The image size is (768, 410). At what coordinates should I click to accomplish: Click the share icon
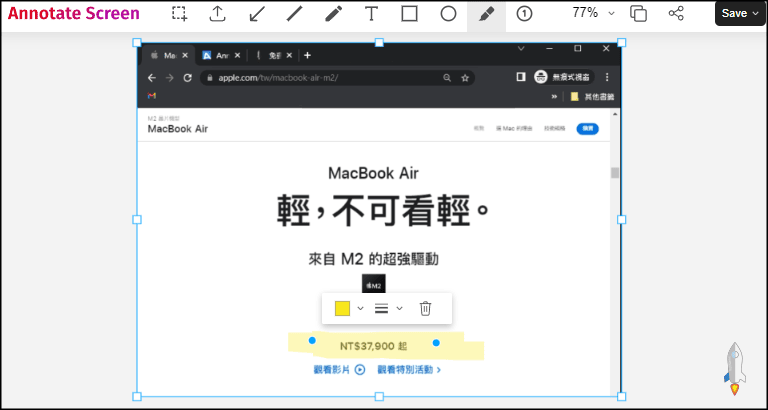[676, 13]
